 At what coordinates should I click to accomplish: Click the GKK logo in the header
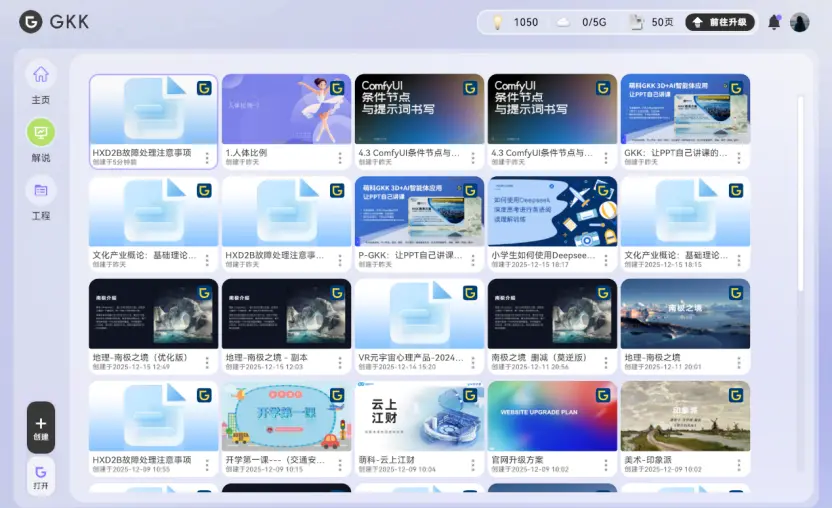(31, 22)
